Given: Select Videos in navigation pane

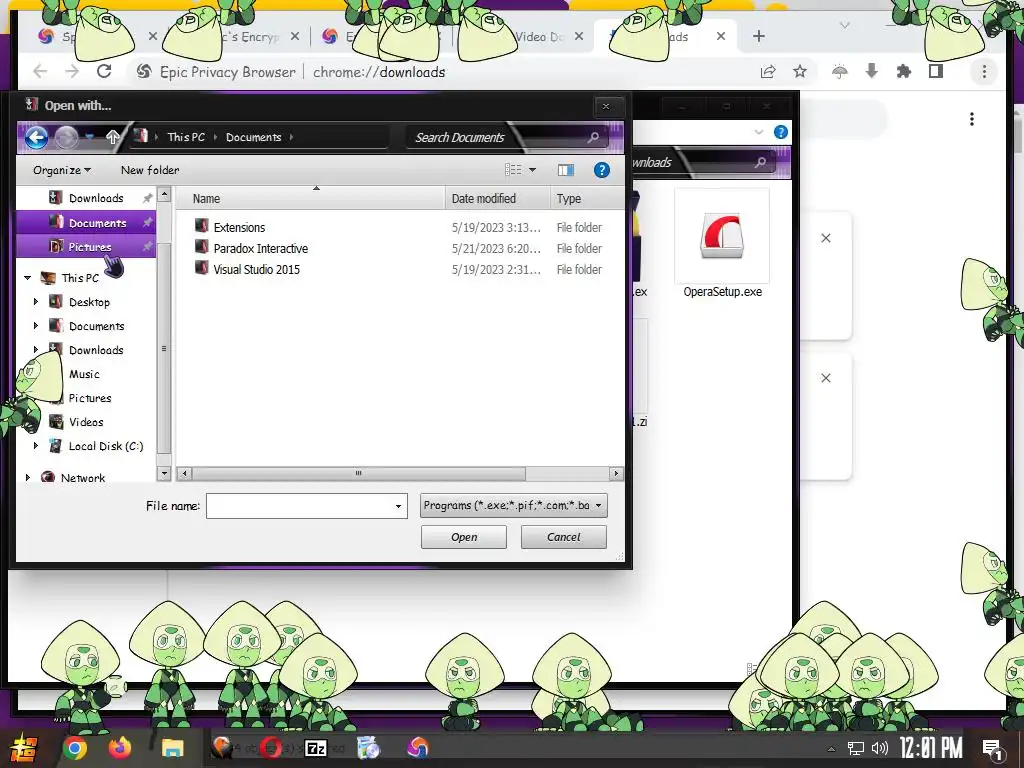Looking at the screenshot, I should [86, 422].
